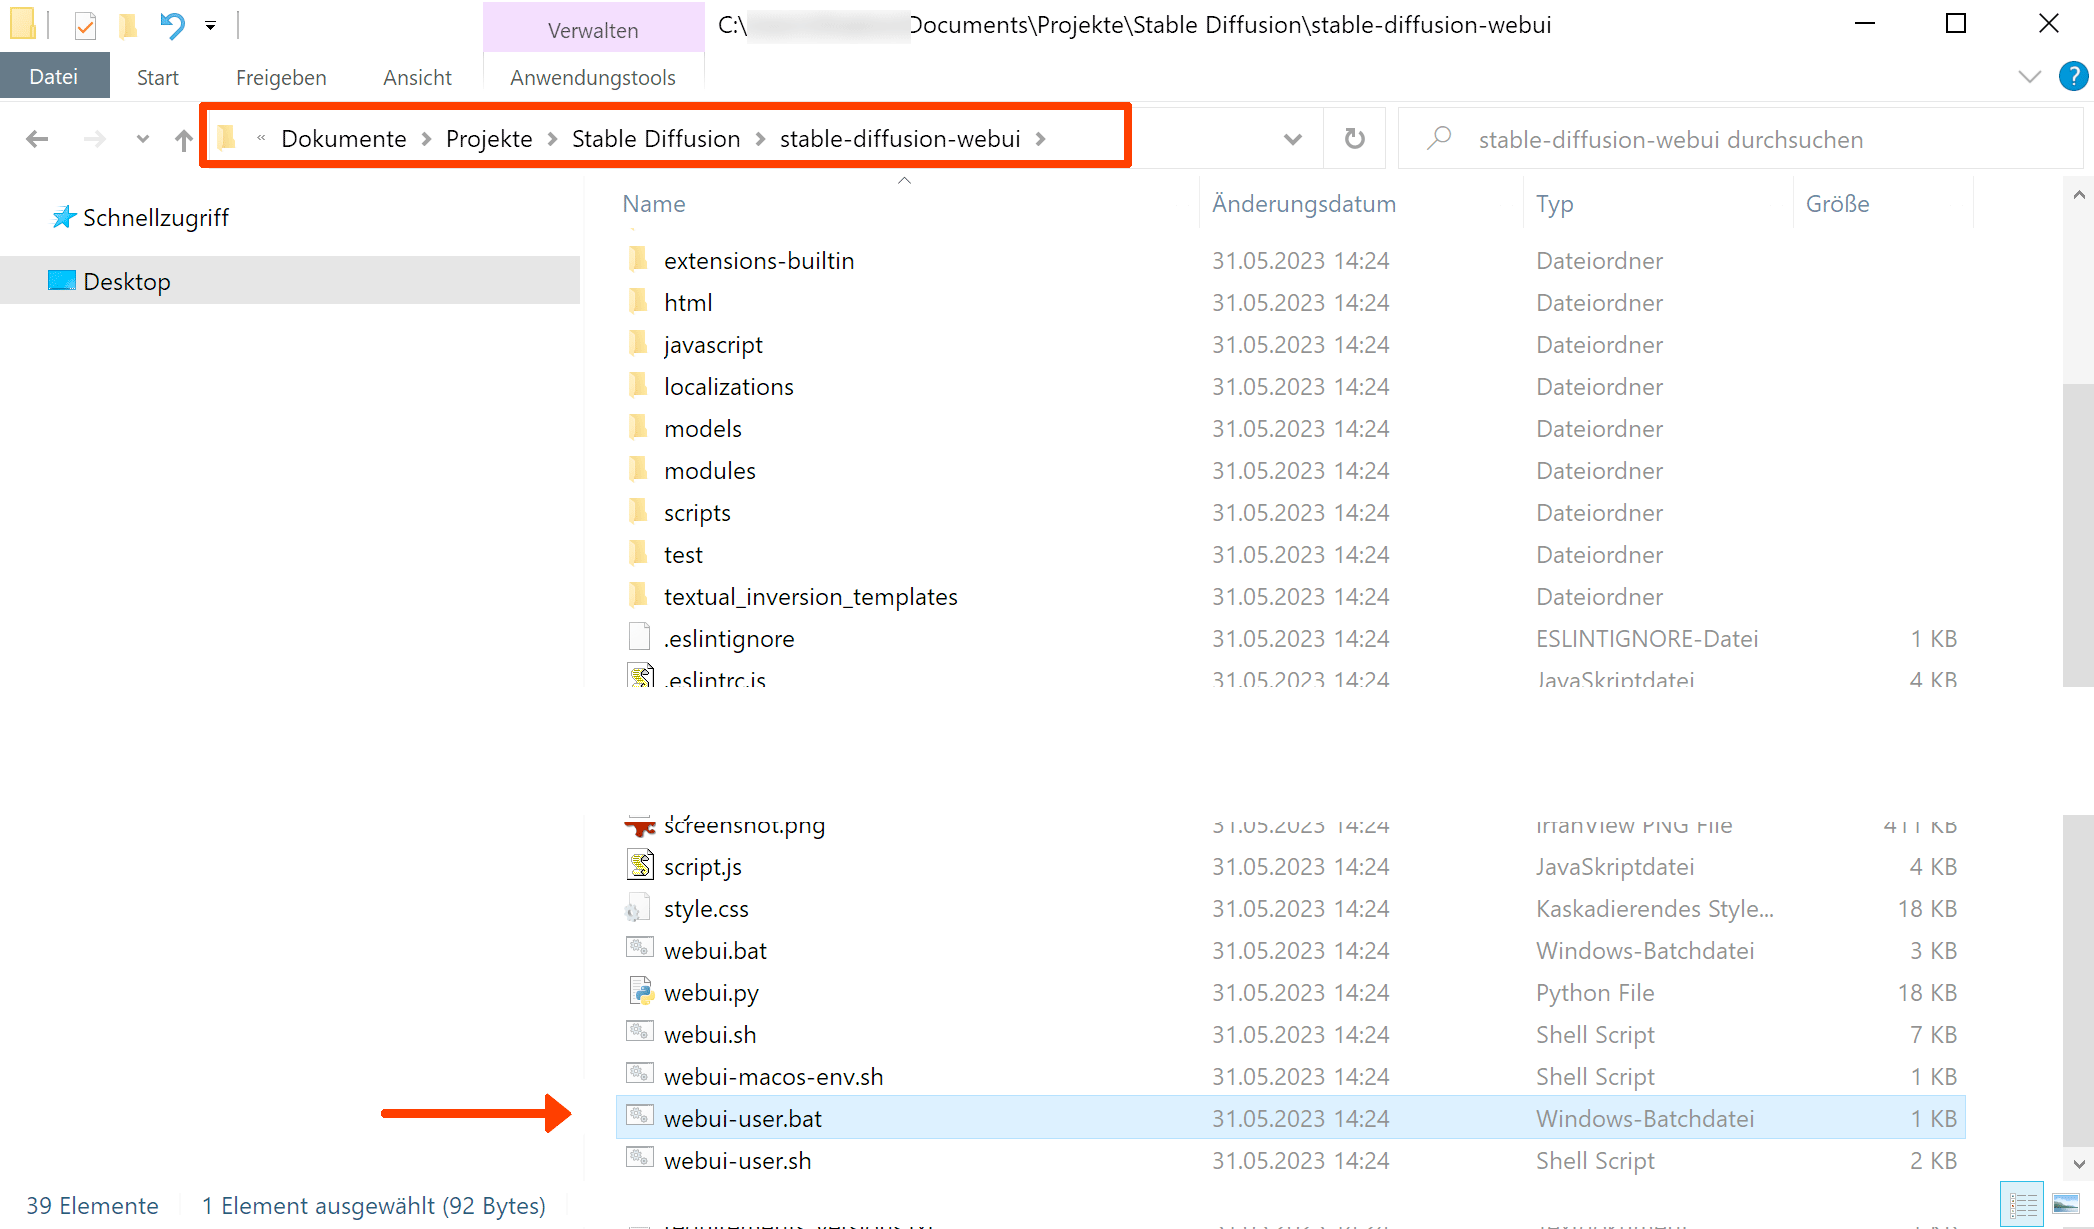
Task: Click the scrollbar down arrow of lower file list
Action: [x=2079, y=1163]
